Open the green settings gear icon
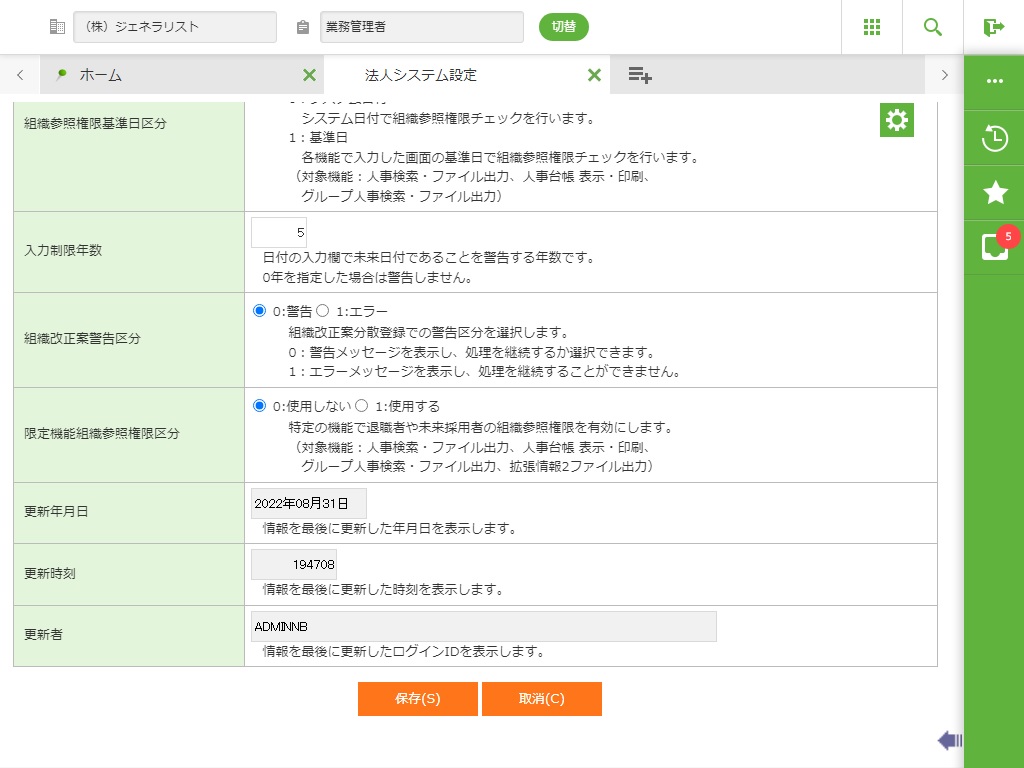Image resolution: width=1024 pixels, height=768 pixels. click(897, 120)
